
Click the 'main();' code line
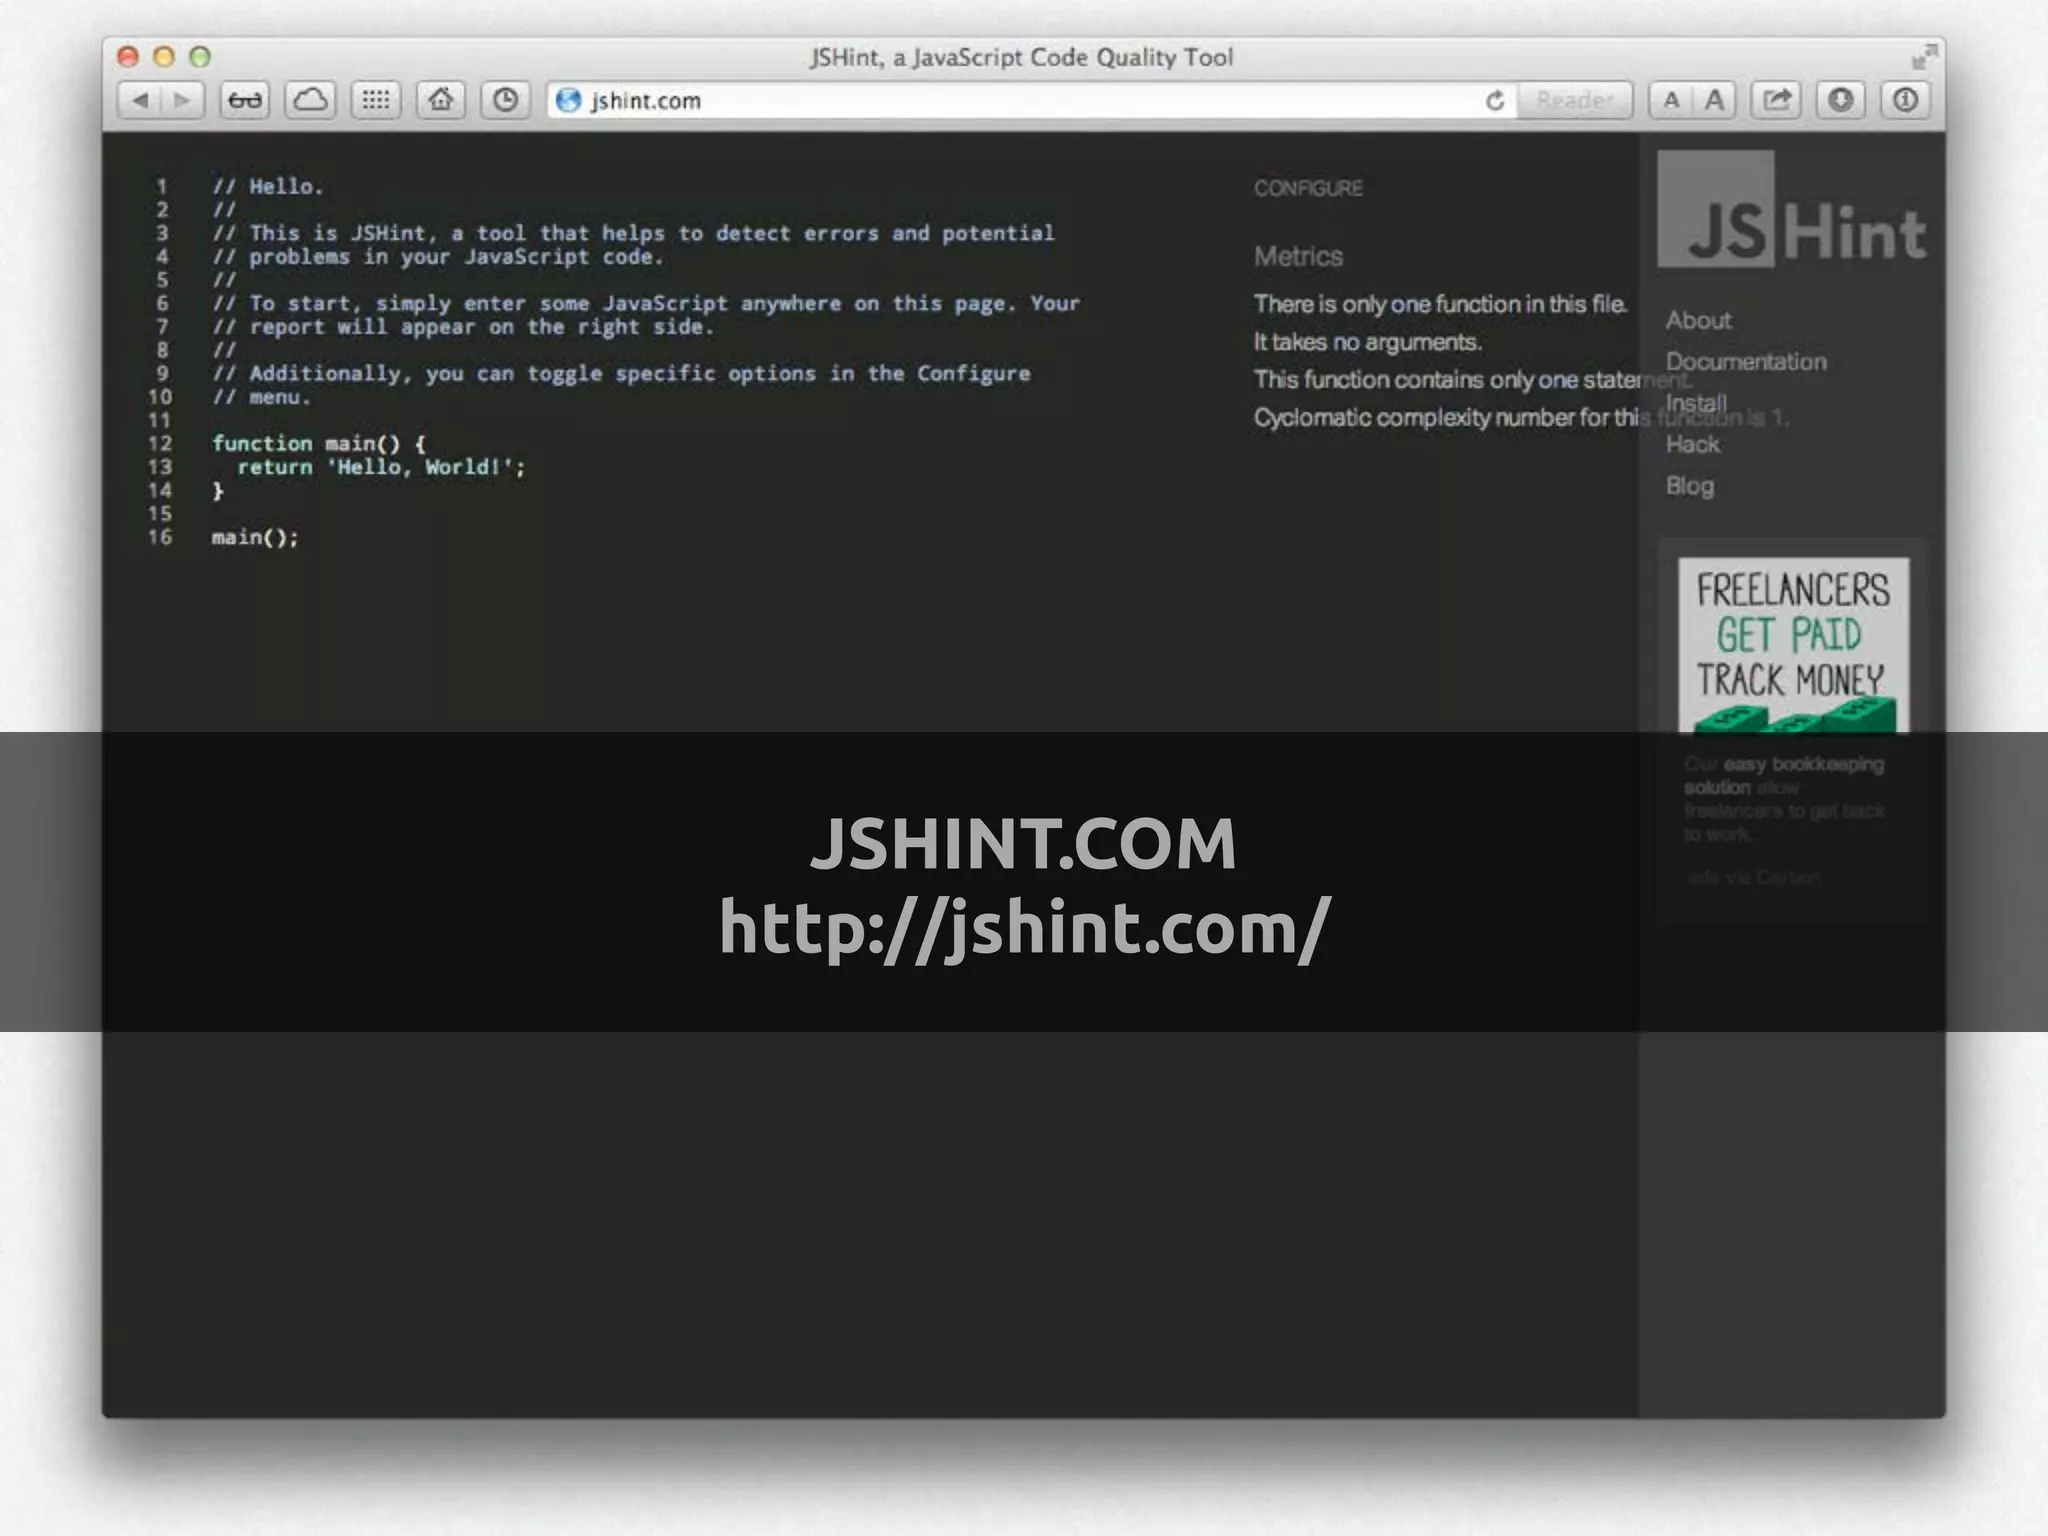(x=255, y=537)
